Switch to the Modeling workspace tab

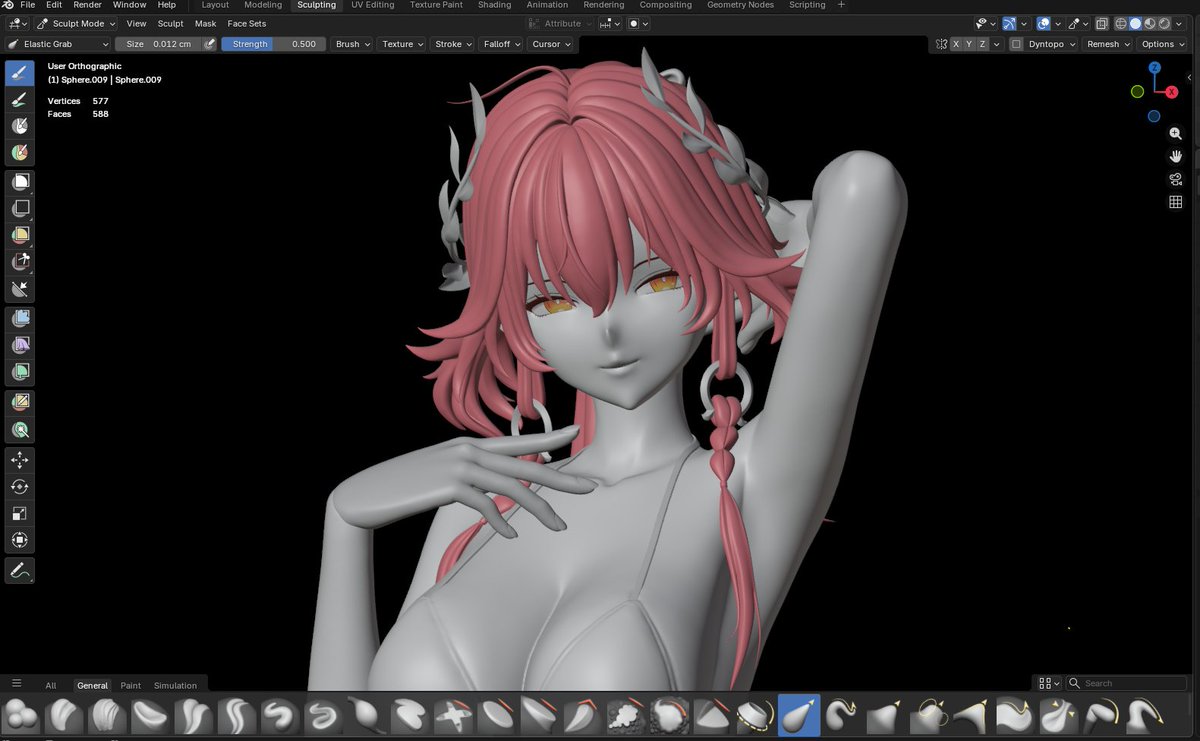coord(263,5)
